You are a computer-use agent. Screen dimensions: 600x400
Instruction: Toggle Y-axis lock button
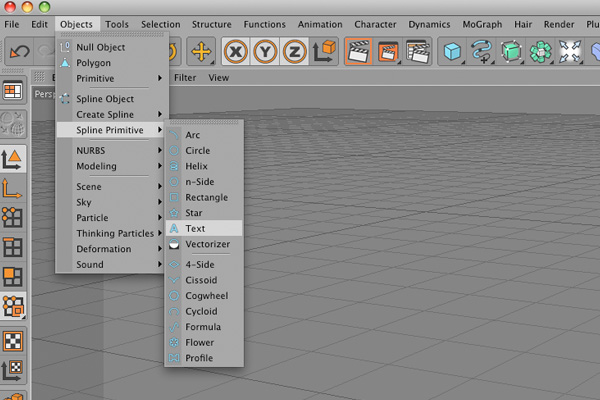coord(265,51)
